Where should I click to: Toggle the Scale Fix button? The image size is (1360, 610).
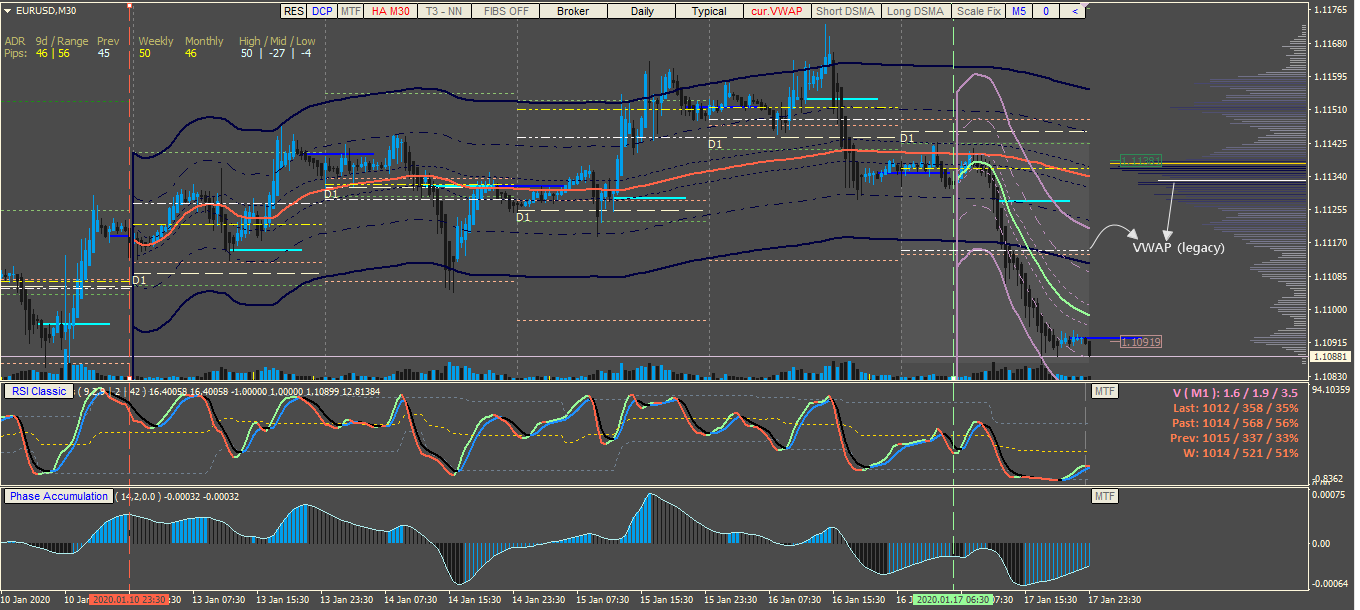(977, 12)
